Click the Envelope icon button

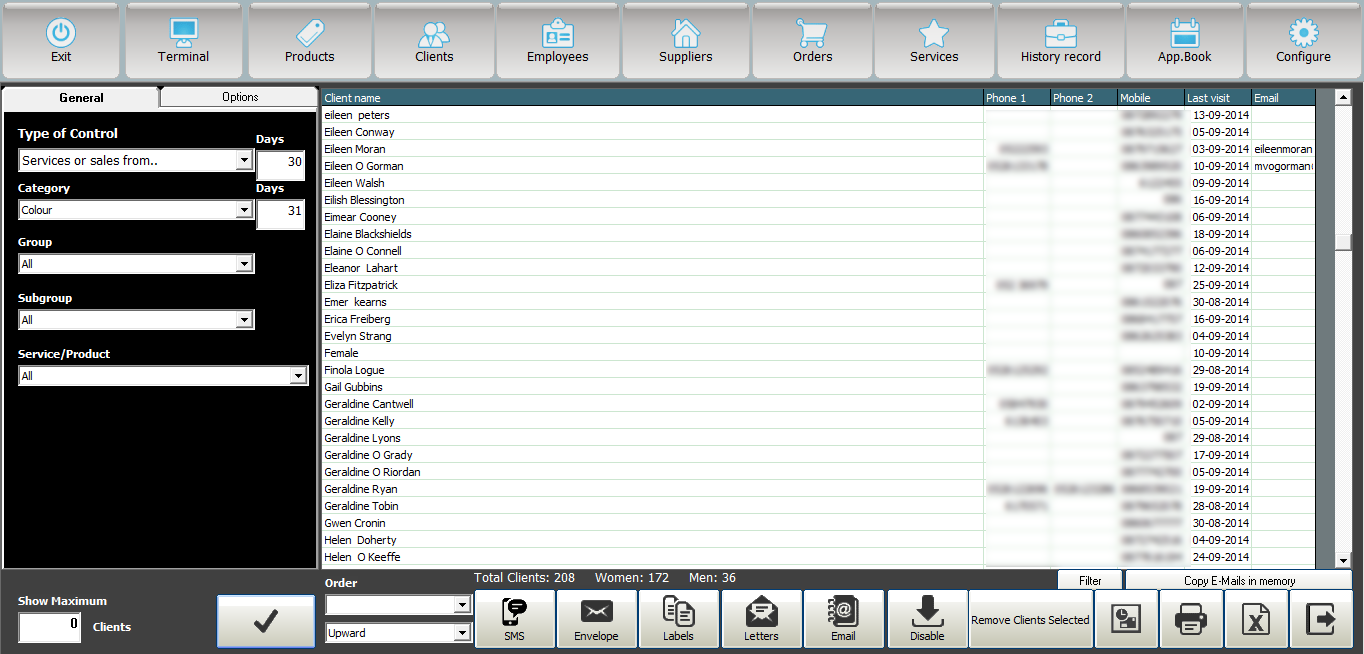coord(596,619)
